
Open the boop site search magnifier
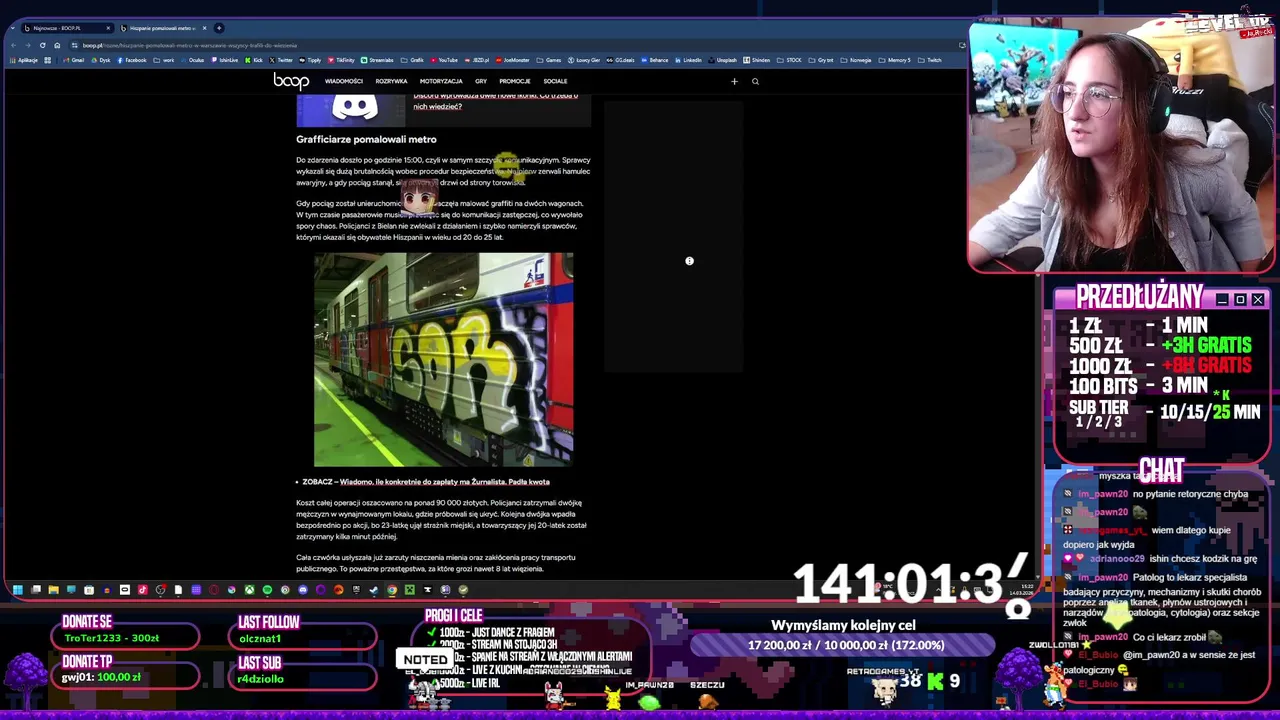click(755, 81)
